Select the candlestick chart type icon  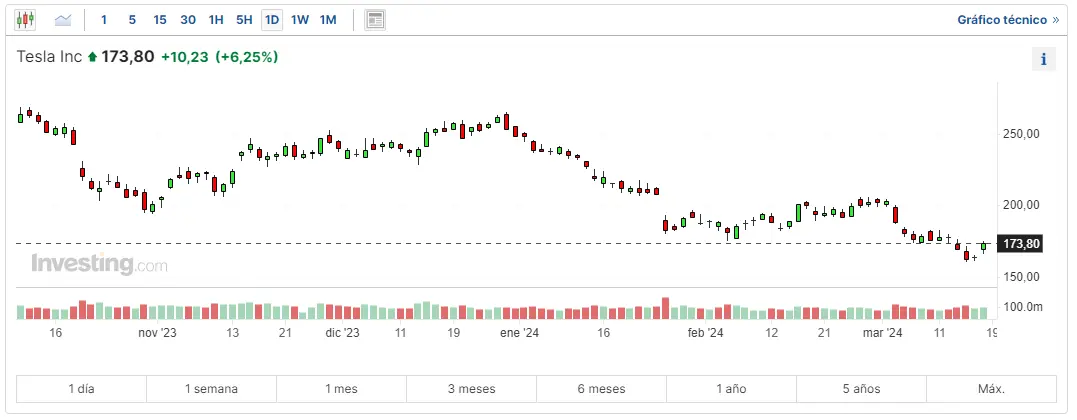[x=26, y=19]
